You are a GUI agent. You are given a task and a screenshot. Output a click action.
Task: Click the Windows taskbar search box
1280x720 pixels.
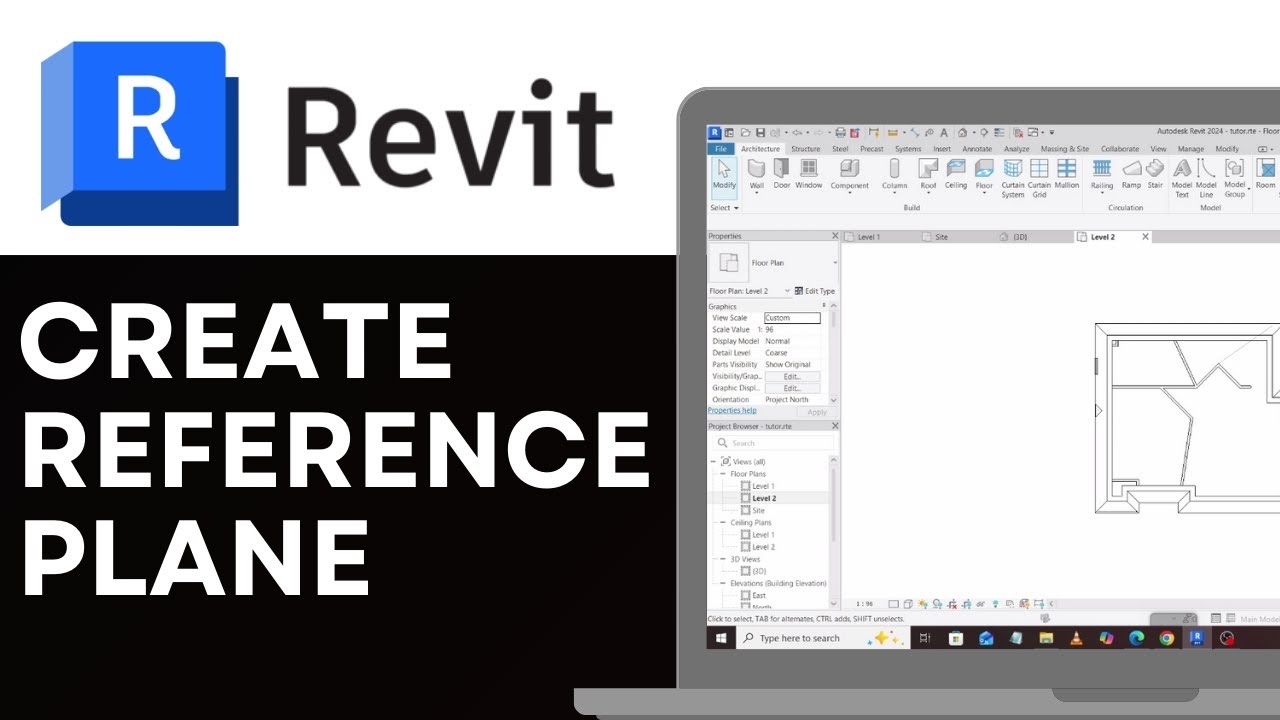coord(822,638)
